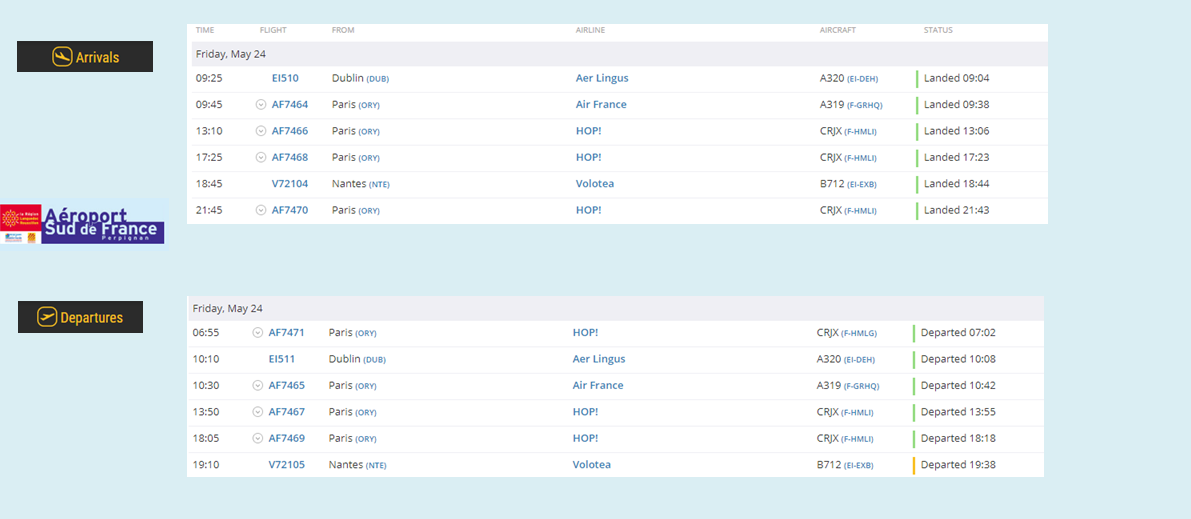Viewport: 1191px width, 519px height.
Task: Open flight AF7467 departure link
Action: [287, 412]
